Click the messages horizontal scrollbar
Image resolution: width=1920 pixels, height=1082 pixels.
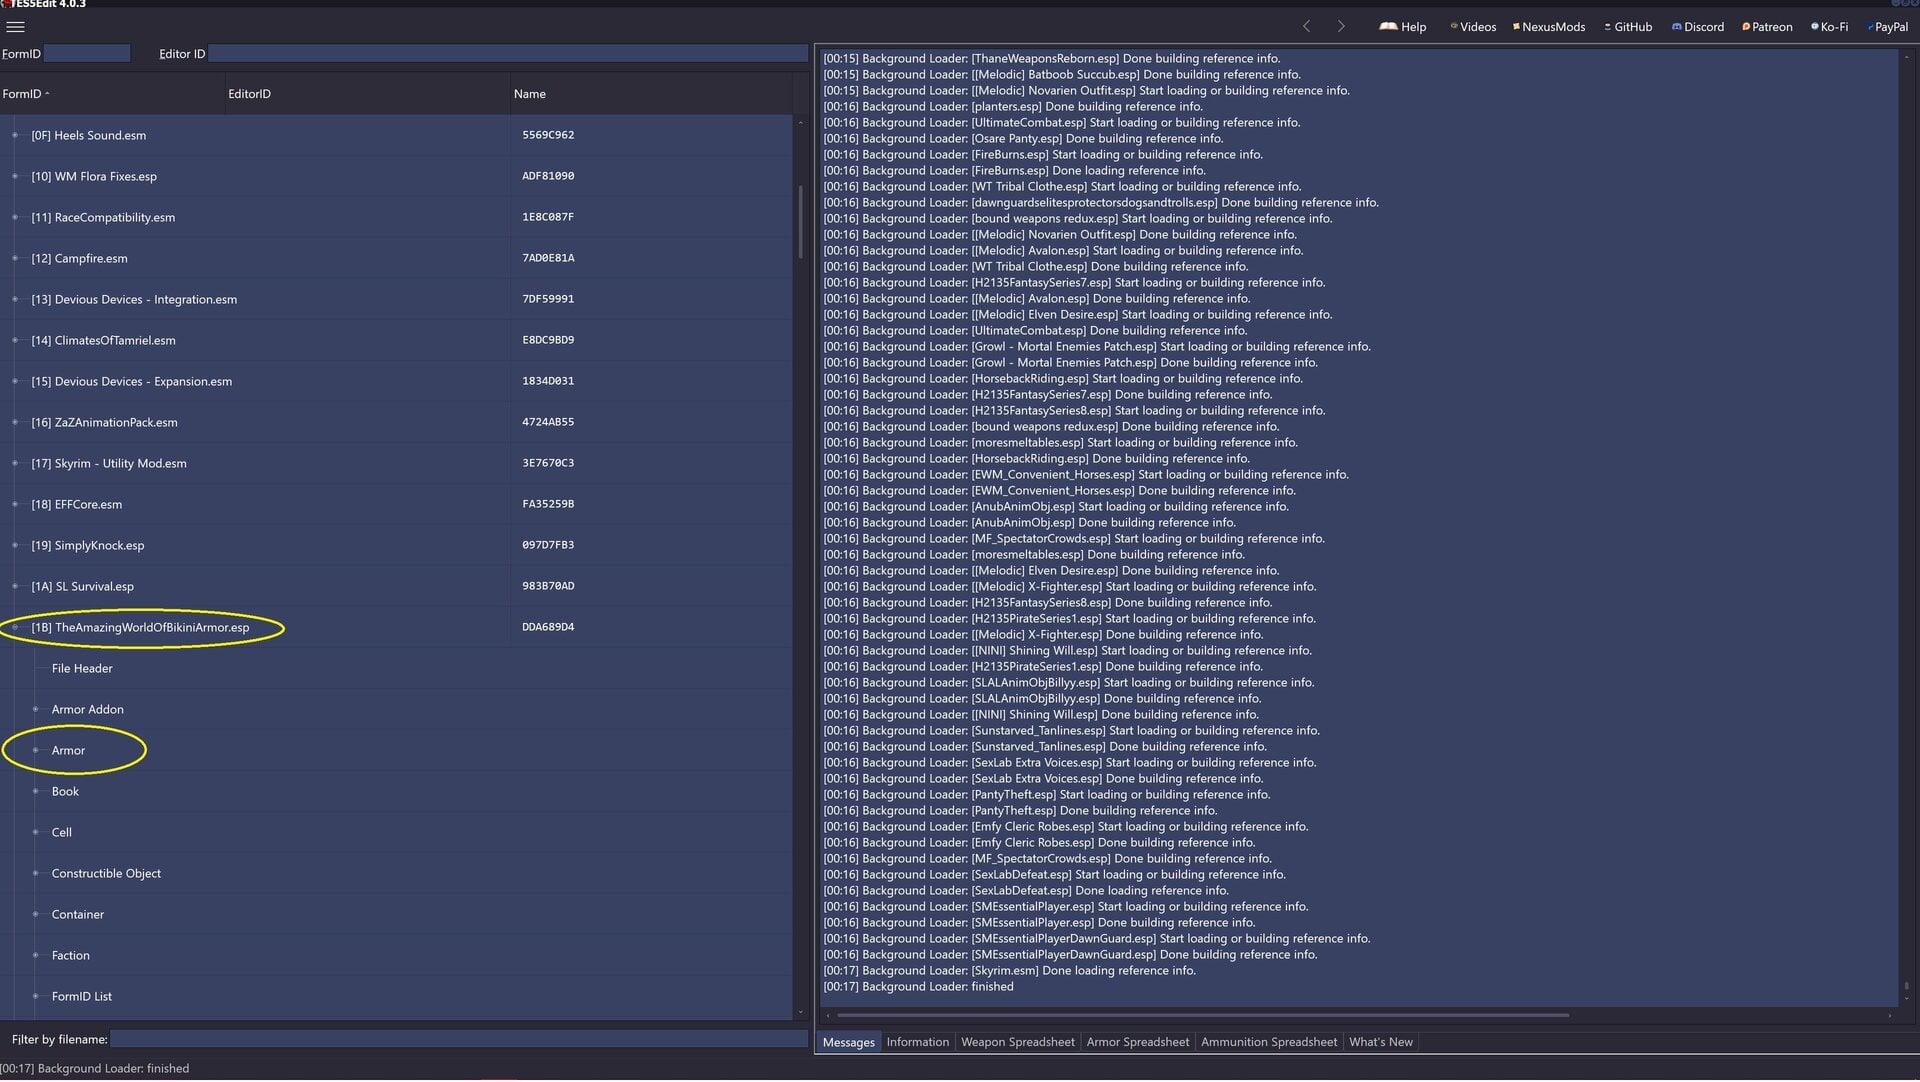[1202, 1015]
